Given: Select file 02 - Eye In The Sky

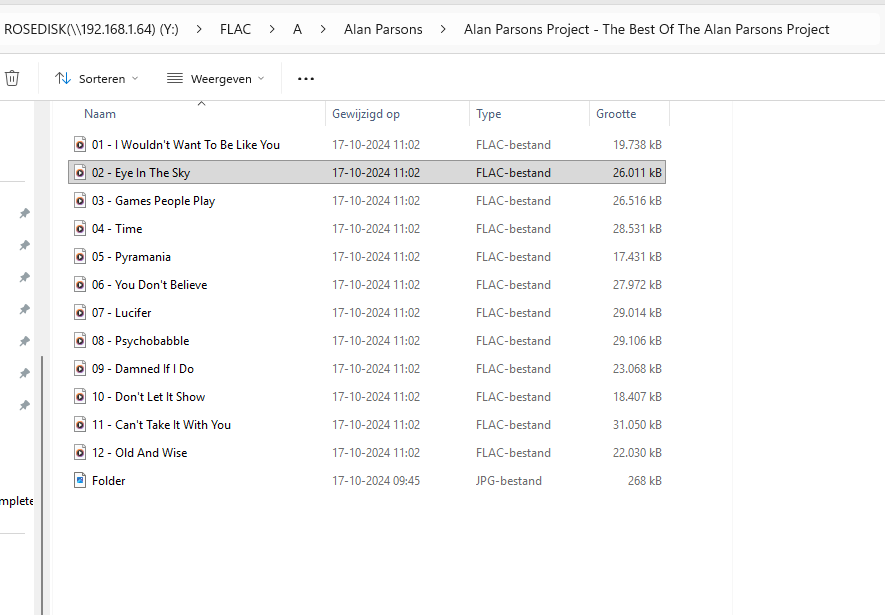Looking at the screenshot, I should pos(141,173).
